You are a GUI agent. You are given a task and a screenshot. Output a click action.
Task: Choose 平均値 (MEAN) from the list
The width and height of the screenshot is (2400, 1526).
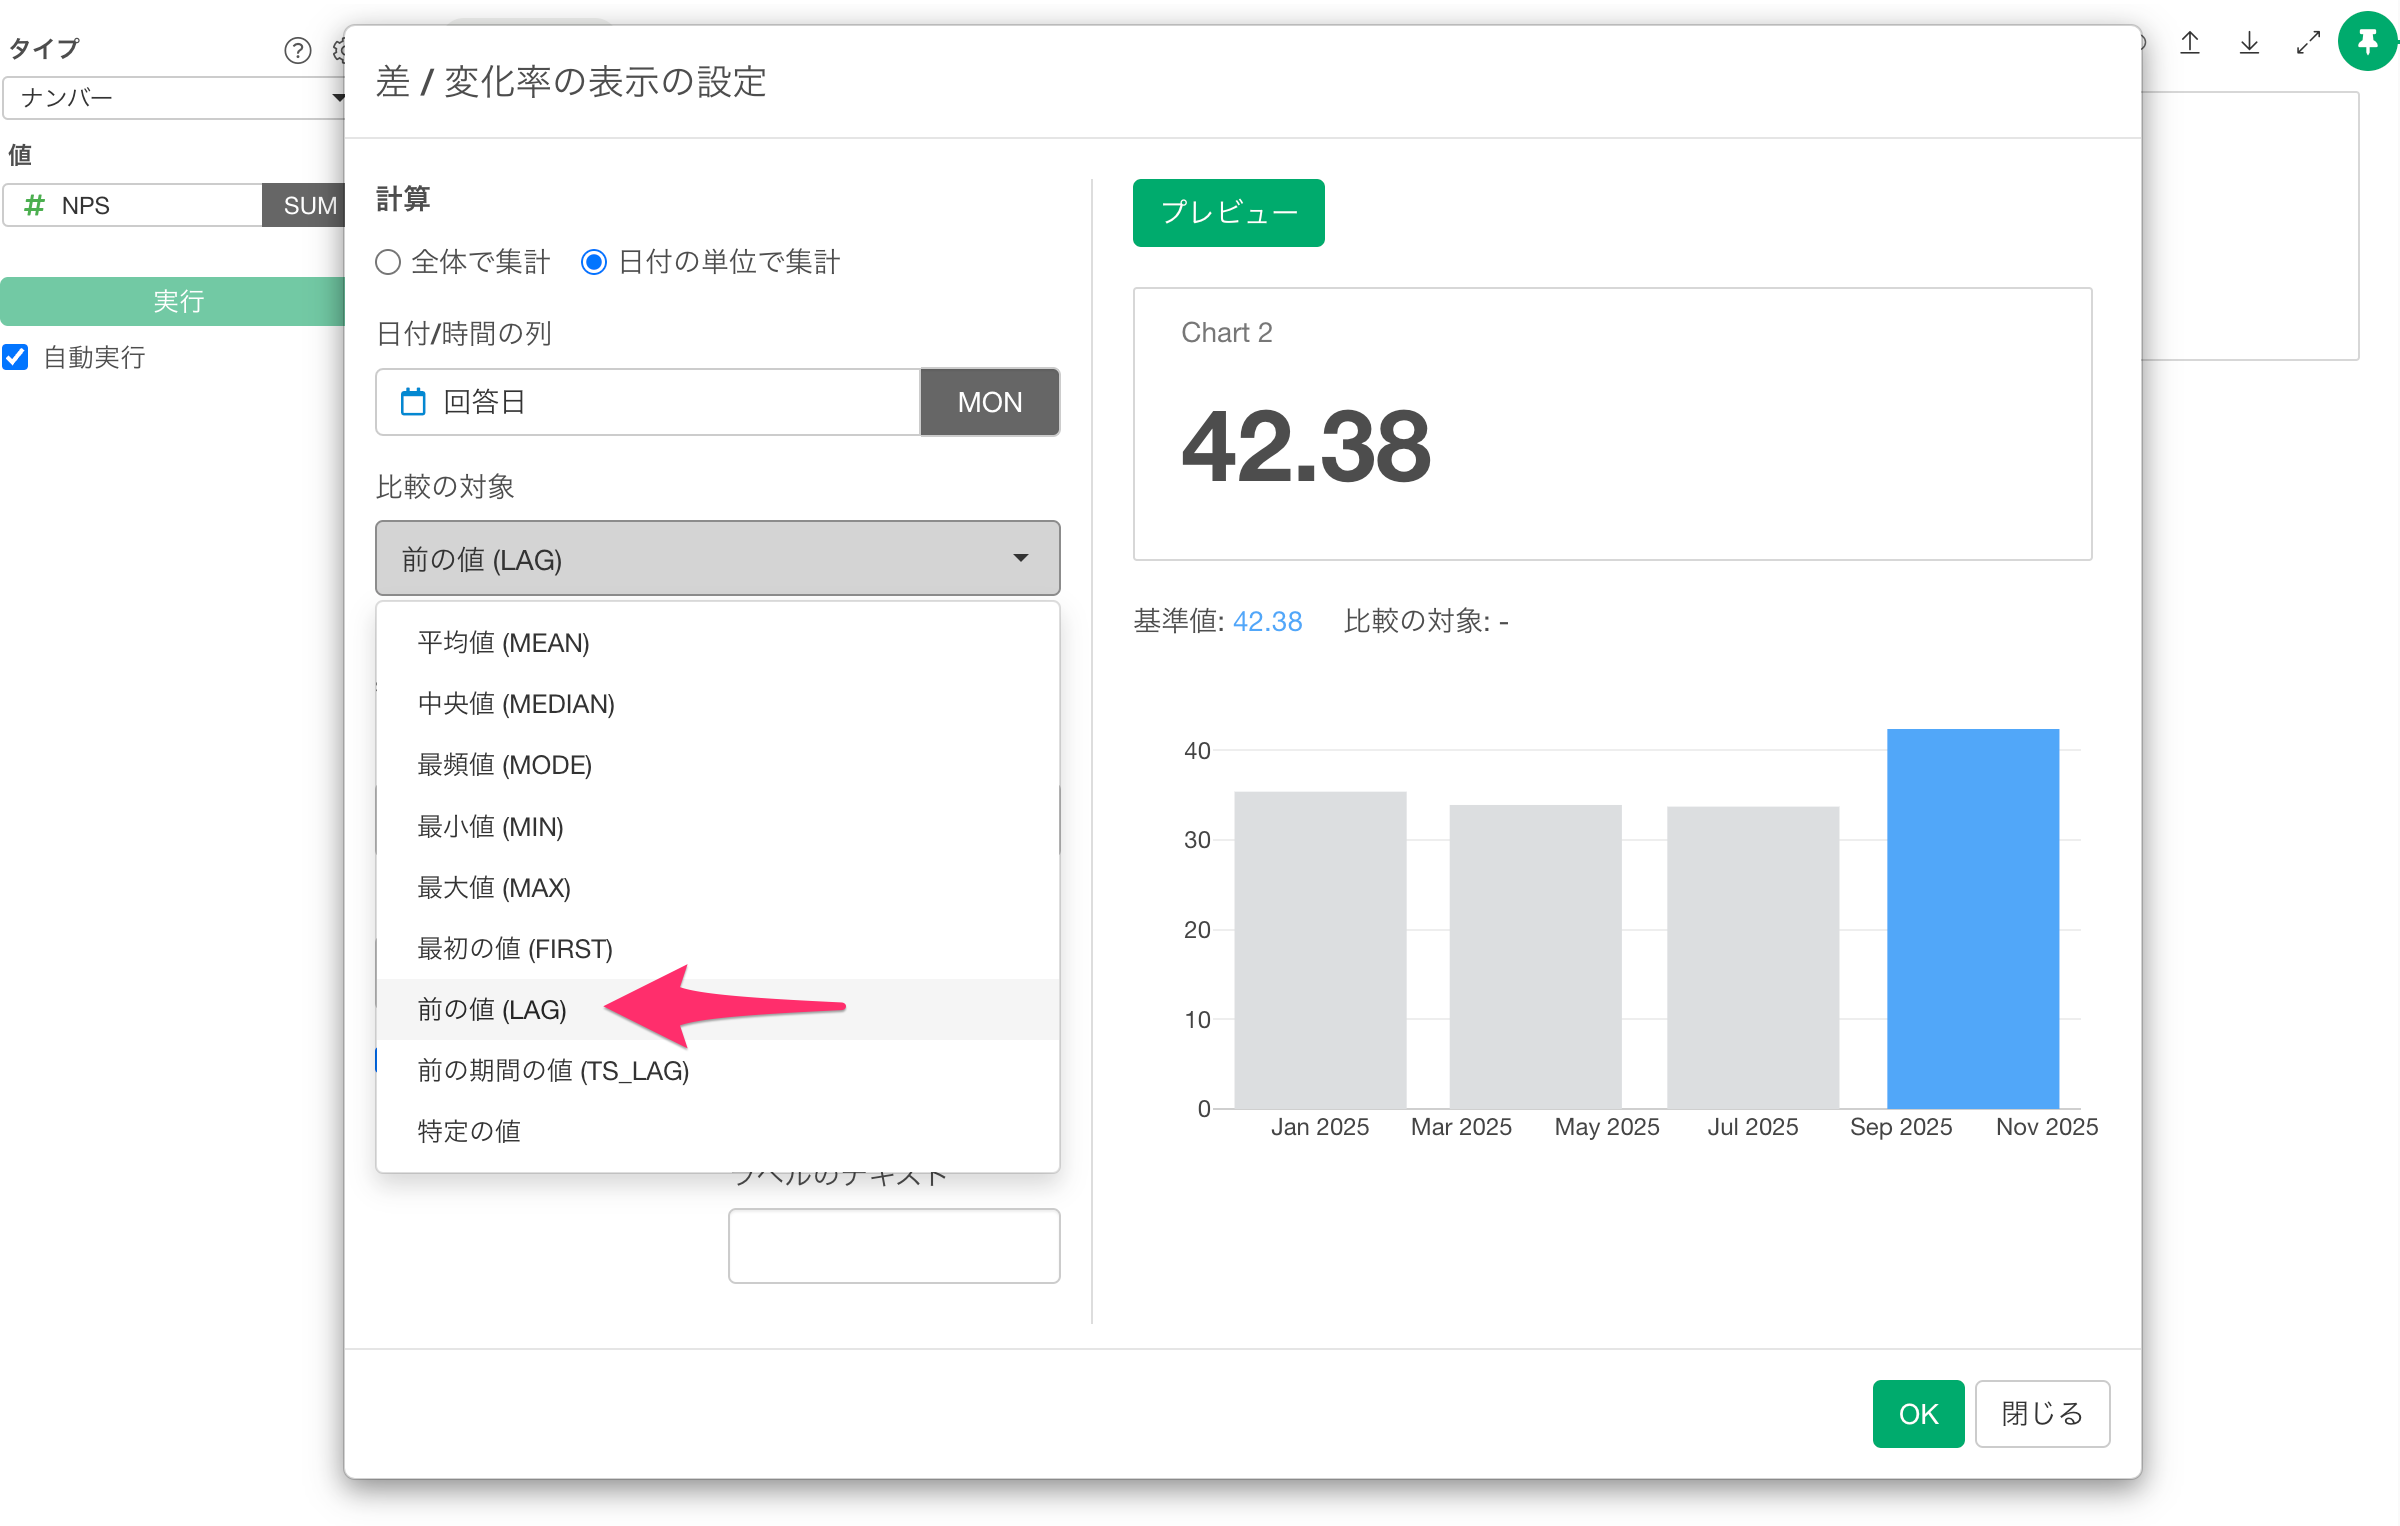point(503,643)
